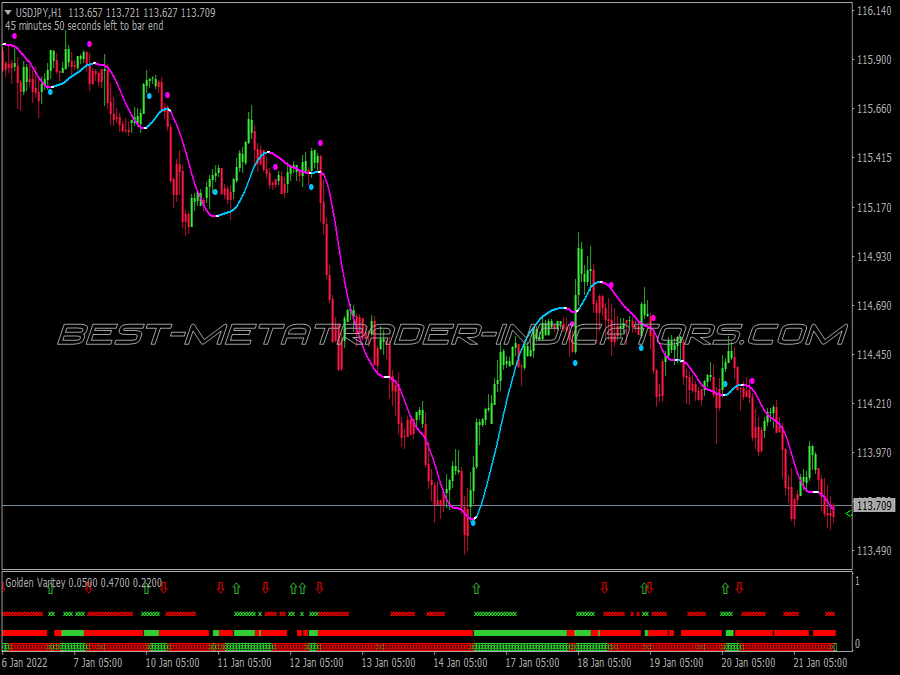Click the 115.900 price scale value
The image size is (900, 675).
874,60
